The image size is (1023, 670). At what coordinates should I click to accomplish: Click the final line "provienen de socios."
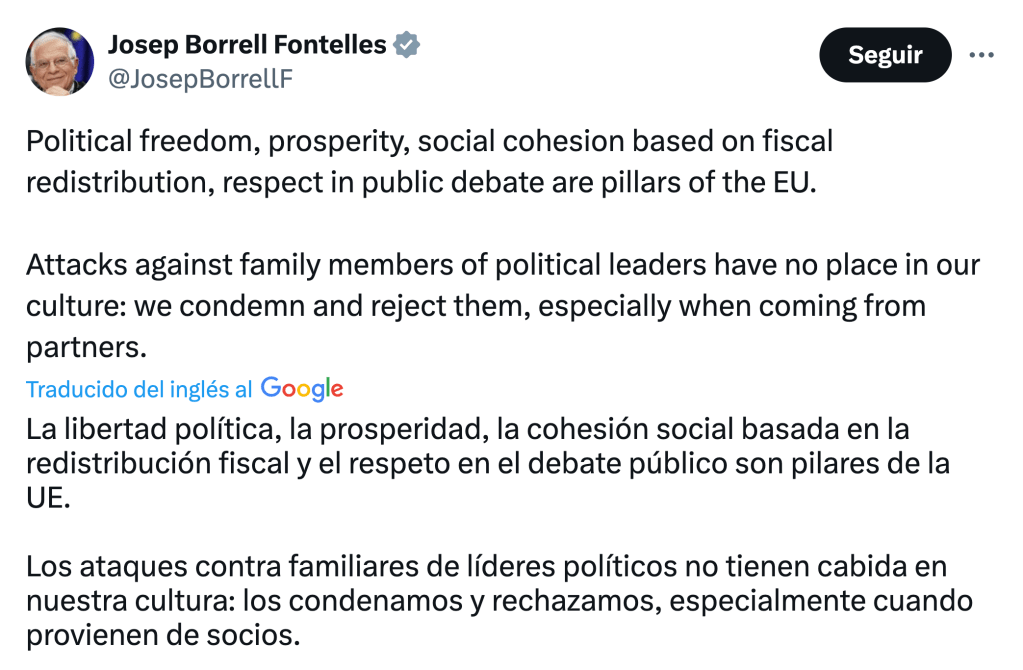tap(163, 636)
